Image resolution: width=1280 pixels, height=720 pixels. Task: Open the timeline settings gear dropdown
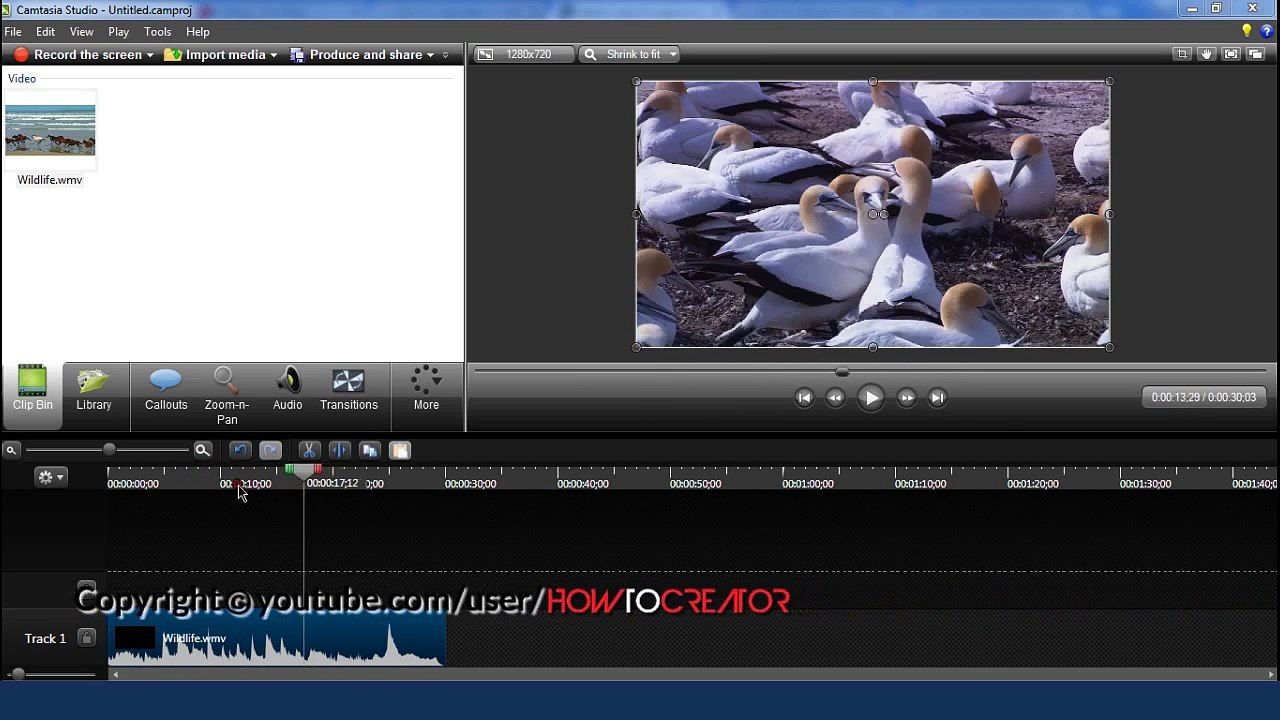tap(50, 478)
